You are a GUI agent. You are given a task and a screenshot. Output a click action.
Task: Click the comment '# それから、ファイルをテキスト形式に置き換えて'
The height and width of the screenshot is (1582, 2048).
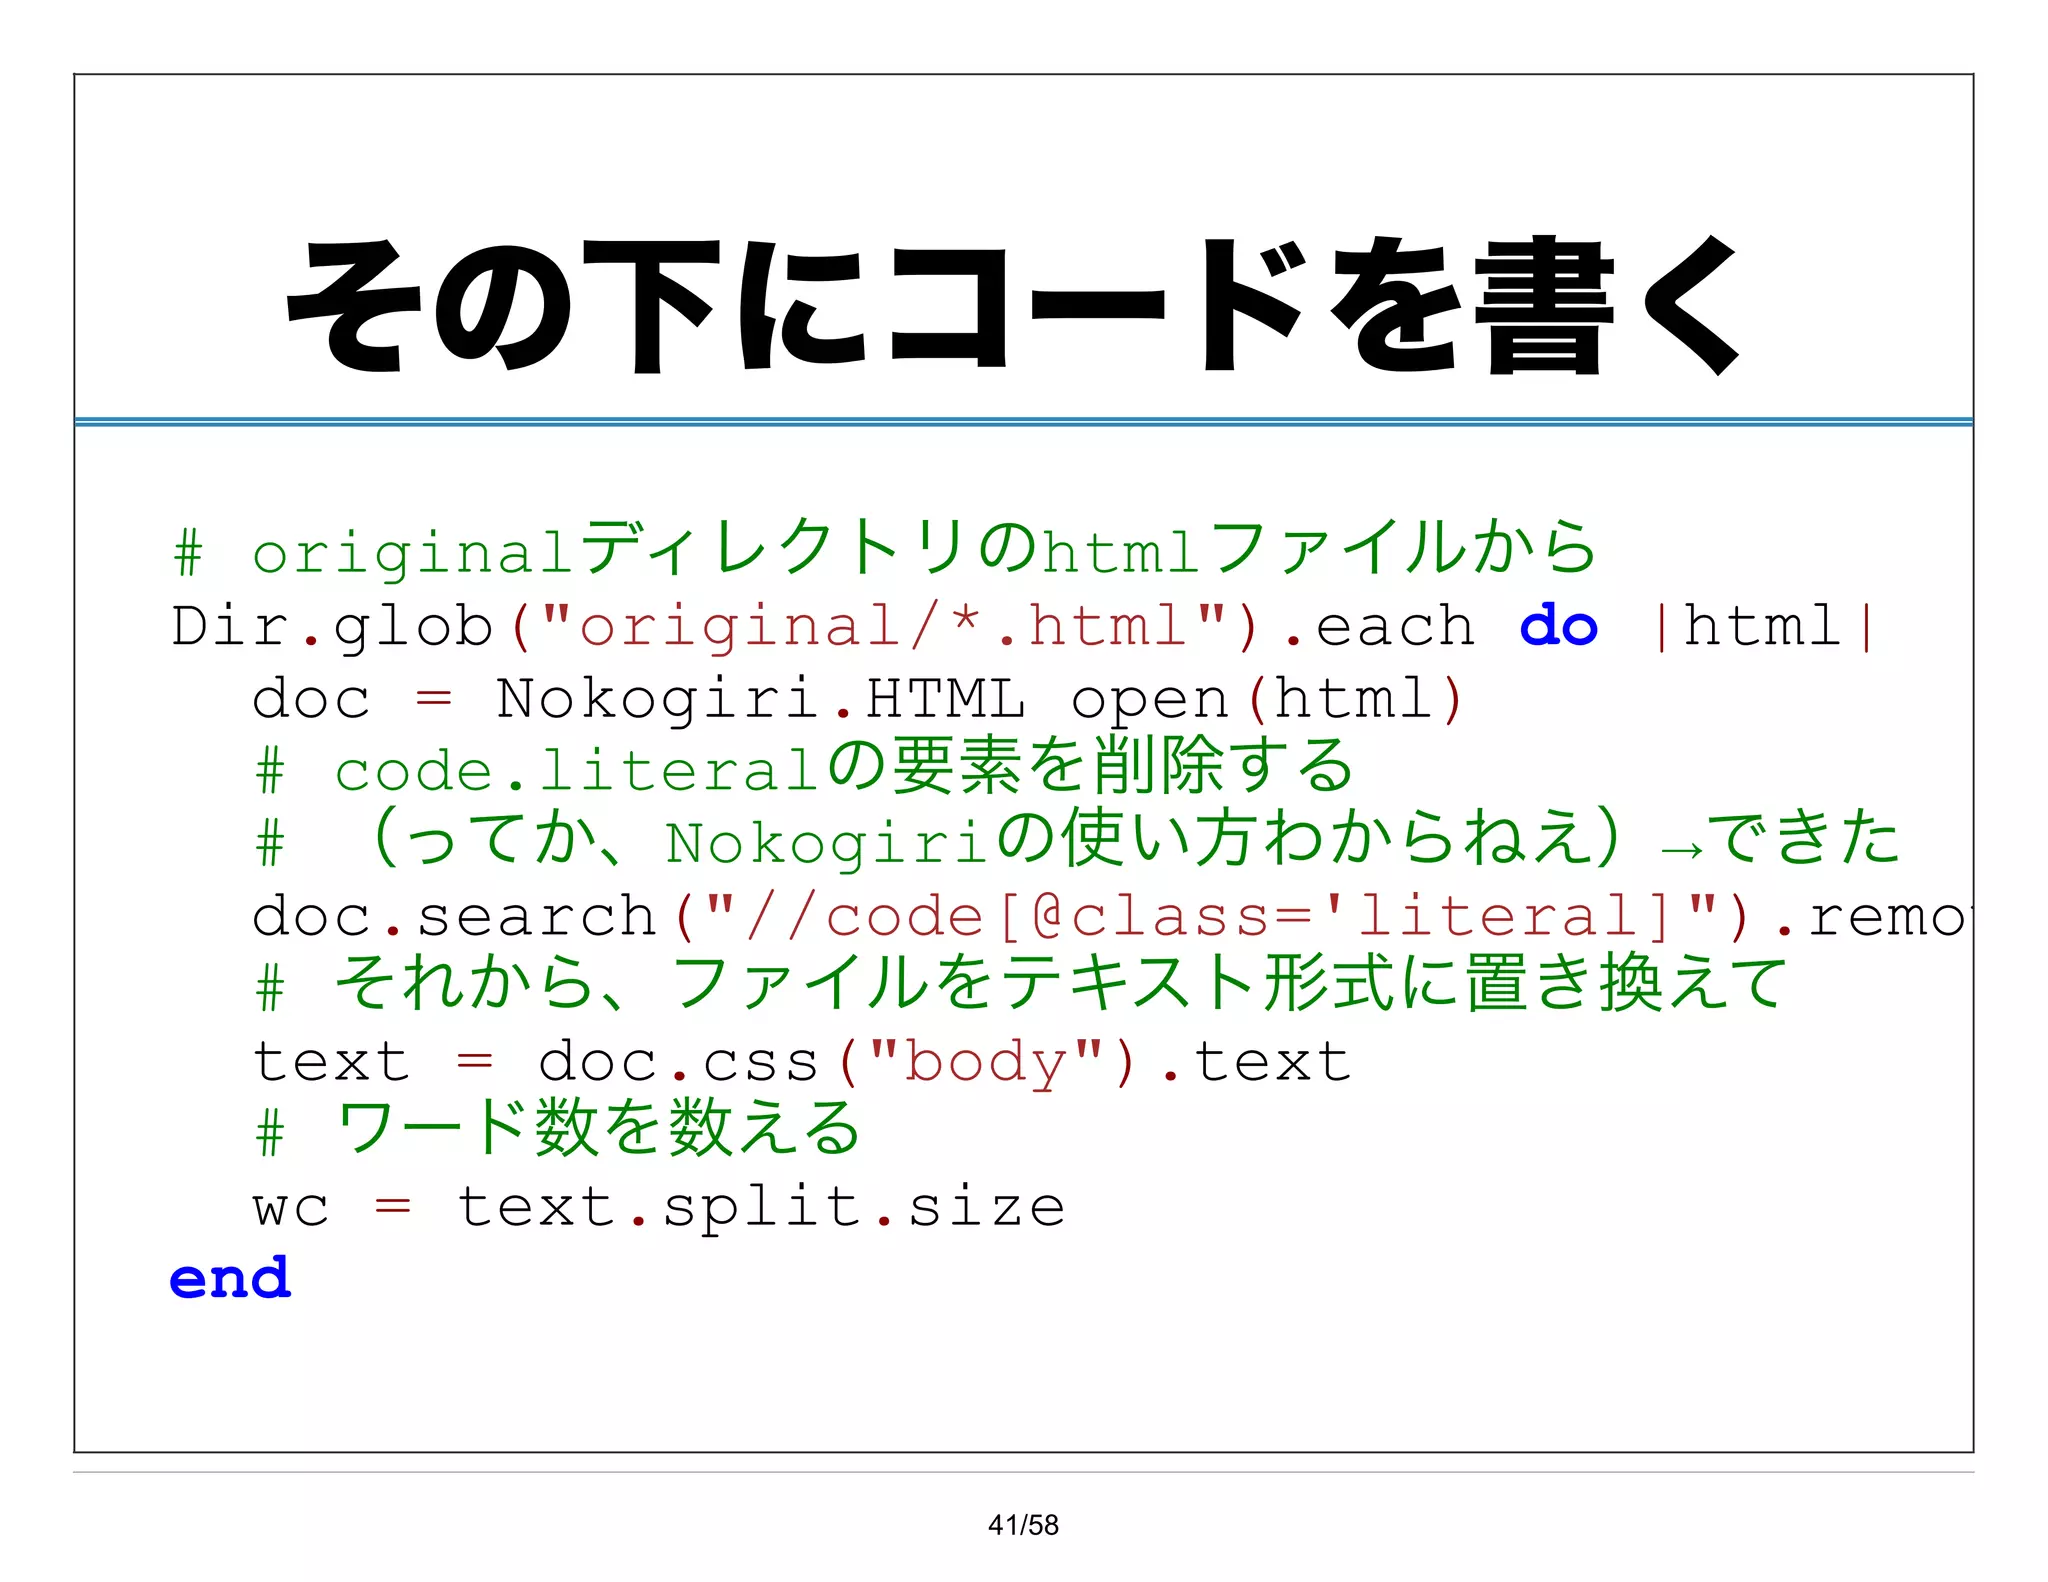[1020, 983]
